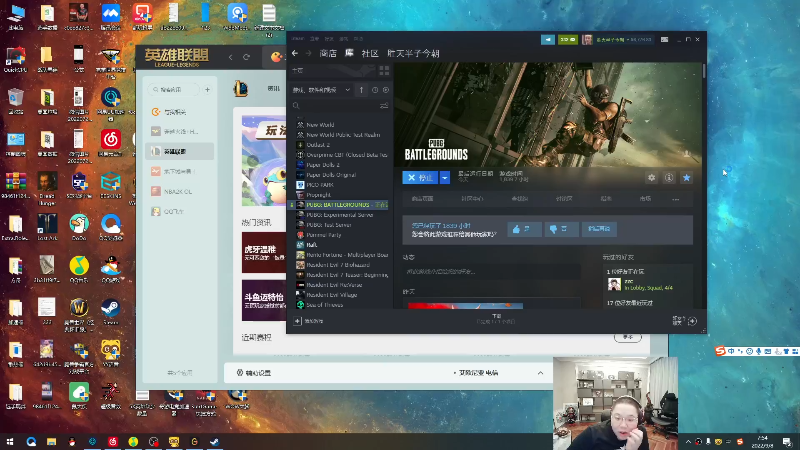Image resolution: width=800 pixels, height=450 pixels.
Task: Click add a game plus icon
Action: (x=297, y=321)
